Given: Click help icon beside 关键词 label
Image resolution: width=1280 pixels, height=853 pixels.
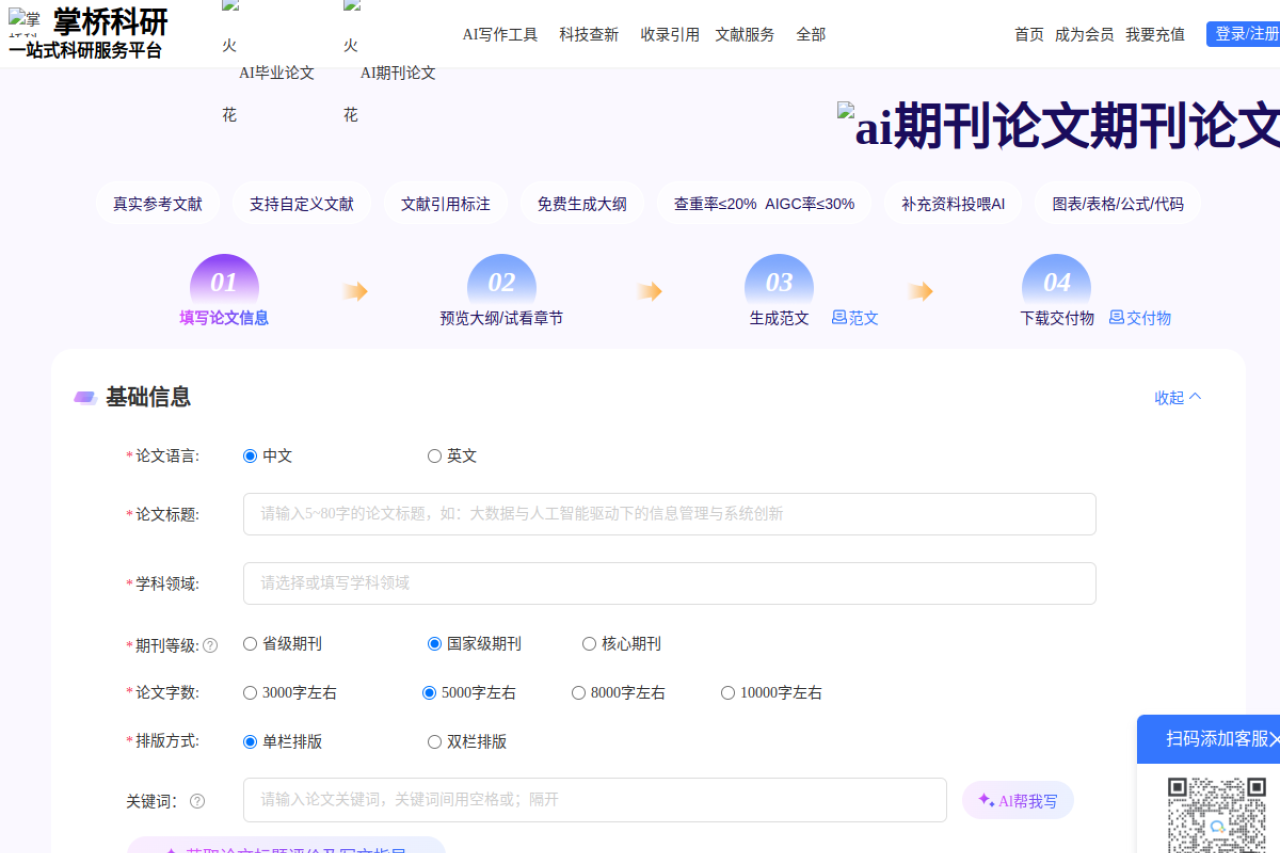Looking at the screenshot, I should [197, 801].
